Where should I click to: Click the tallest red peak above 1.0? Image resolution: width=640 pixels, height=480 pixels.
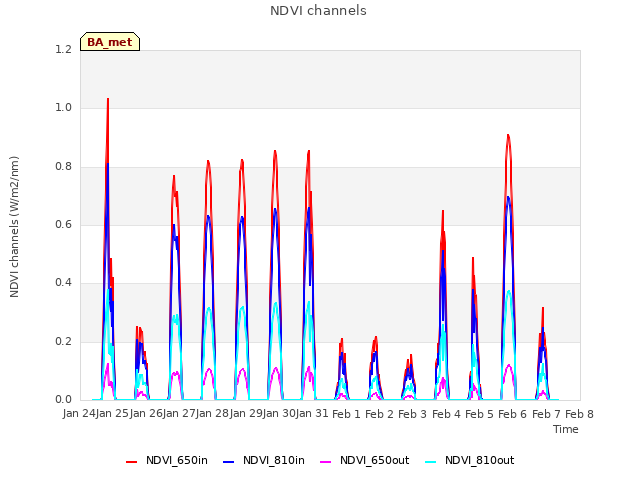tap(108, 99)
